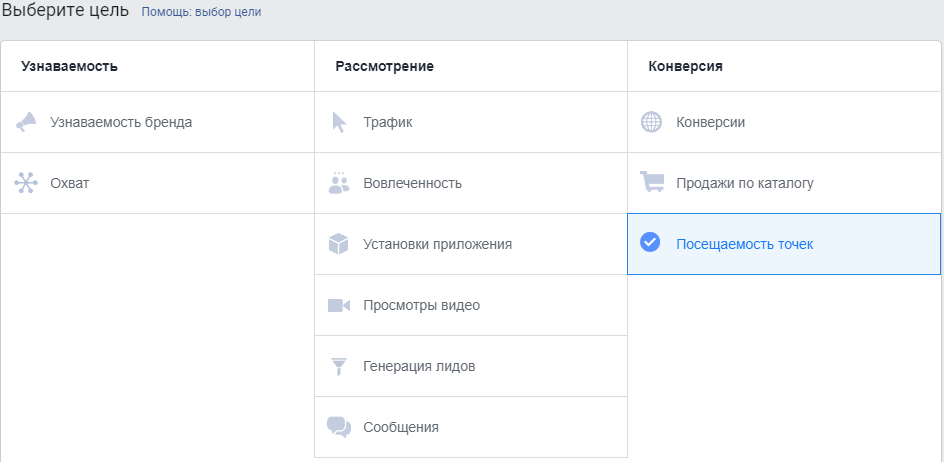
Task: Select the Трафик objective text
Action: [388, 122]
